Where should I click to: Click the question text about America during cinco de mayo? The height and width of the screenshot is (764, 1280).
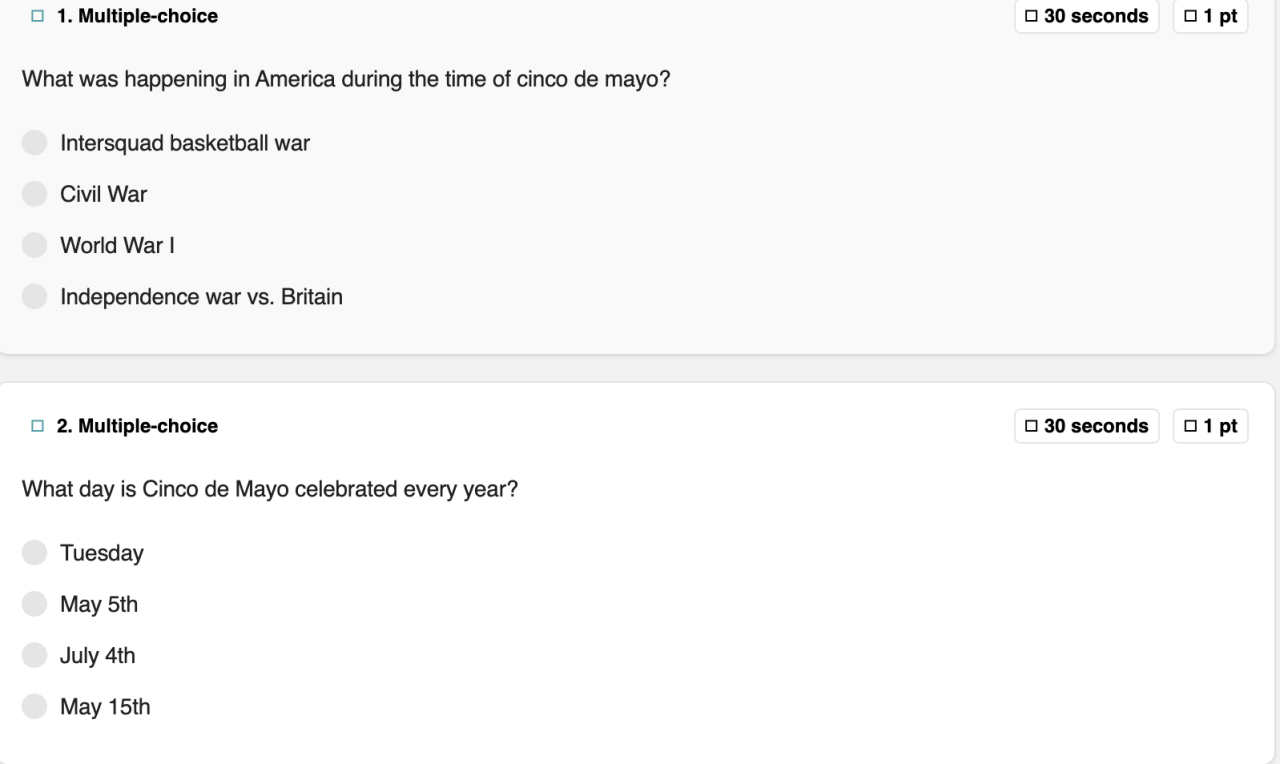pos(346,78)
